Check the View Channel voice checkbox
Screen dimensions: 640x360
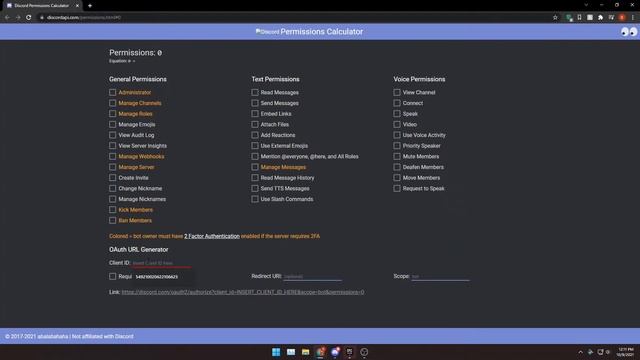pyautogui.click(x=397, y=93)
